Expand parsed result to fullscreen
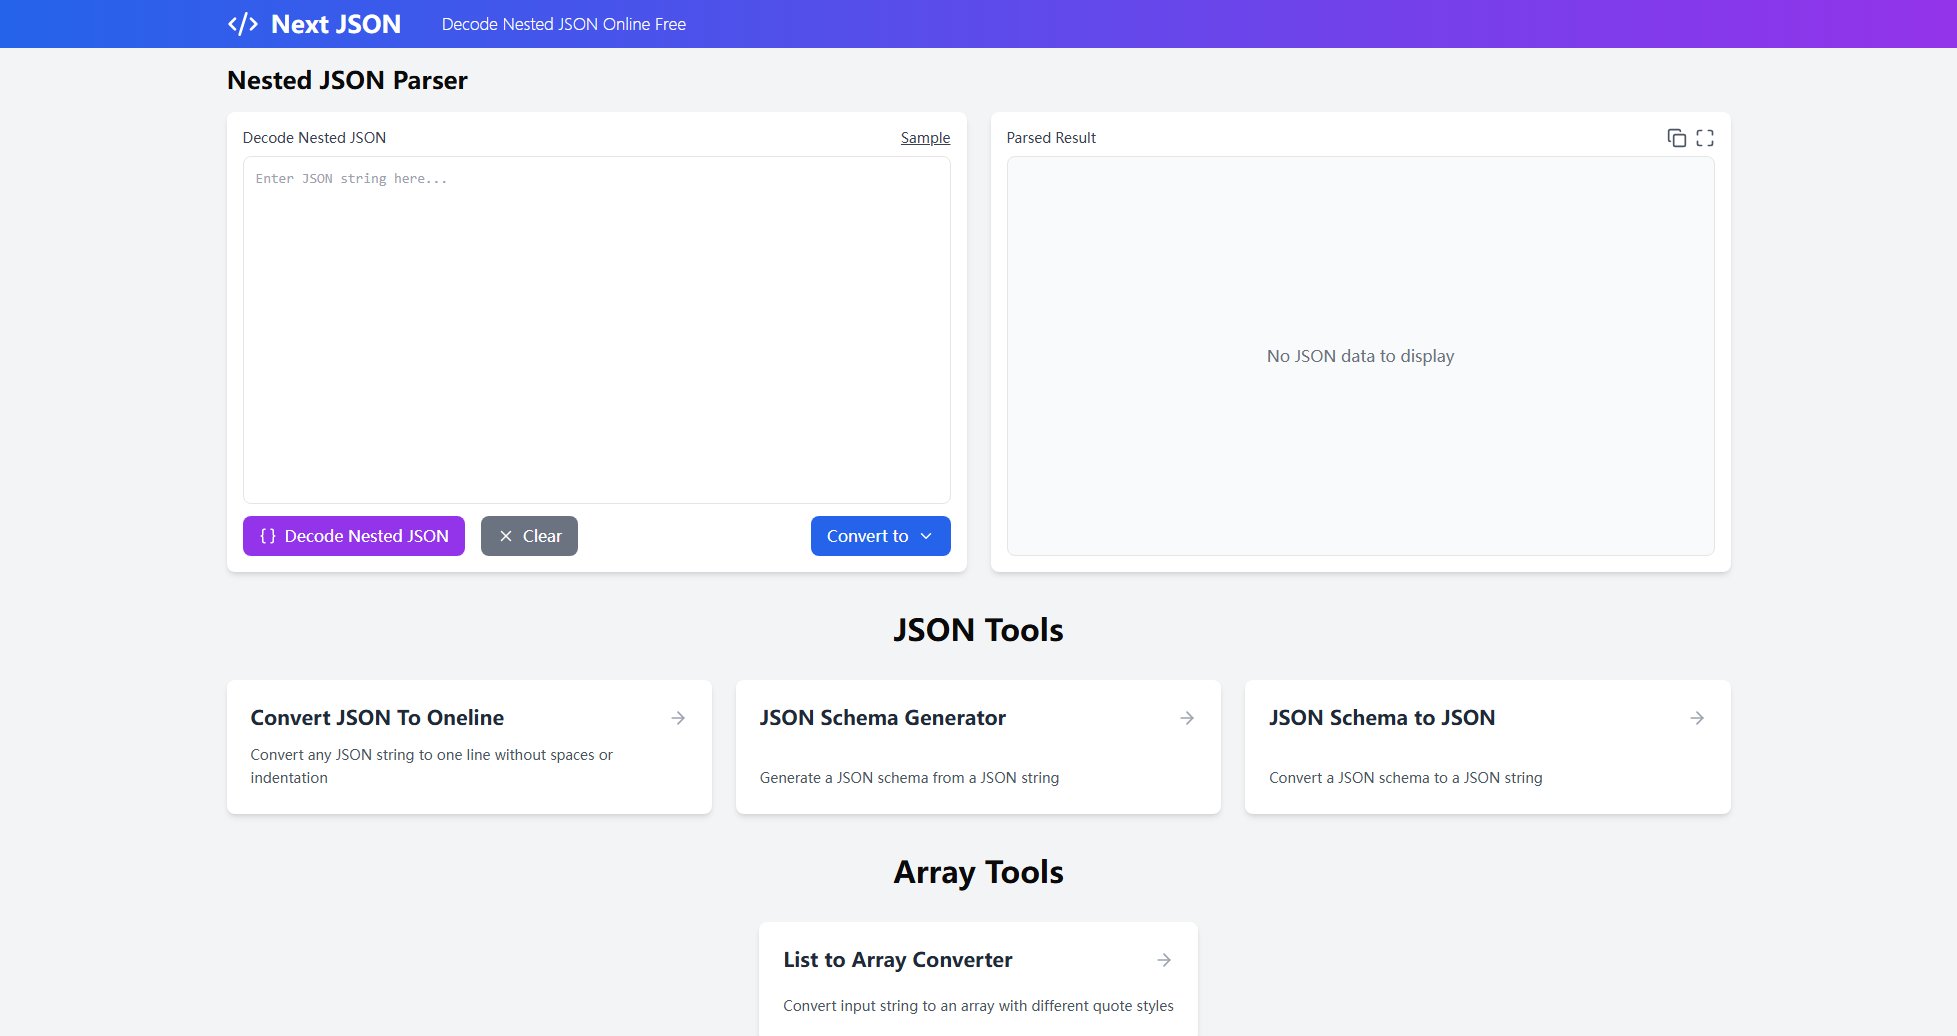Viewport: 1957px width, 1036px height. (1705, 138)
